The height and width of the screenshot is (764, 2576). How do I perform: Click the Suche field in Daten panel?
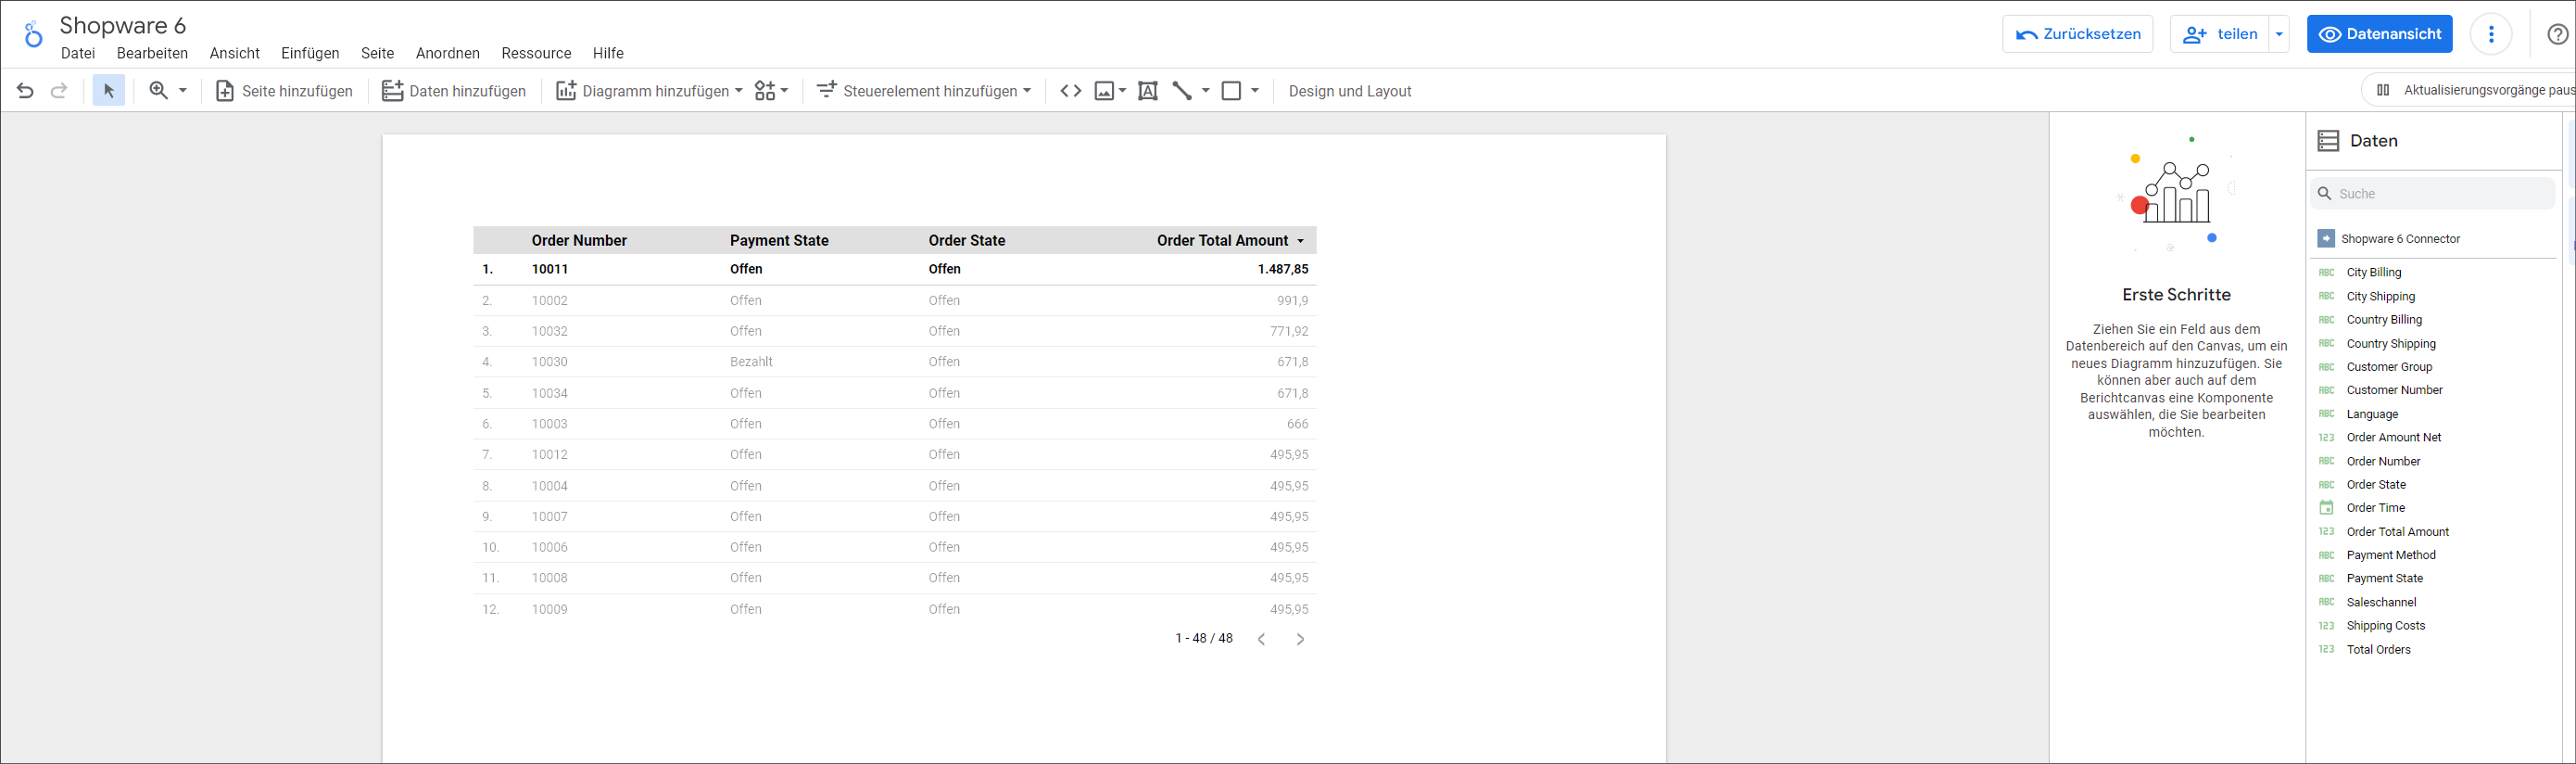click(2432, 194)
